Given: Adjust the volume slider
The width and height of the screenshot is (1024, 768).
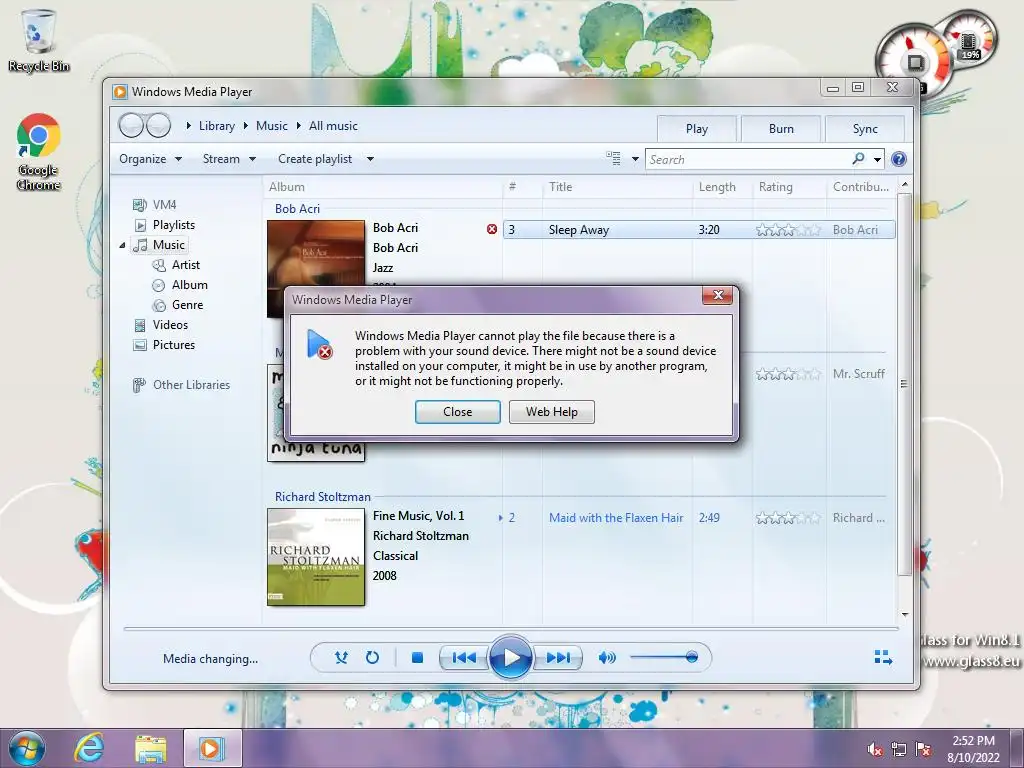Looking at the screenshot, I should tap(664, 657).
